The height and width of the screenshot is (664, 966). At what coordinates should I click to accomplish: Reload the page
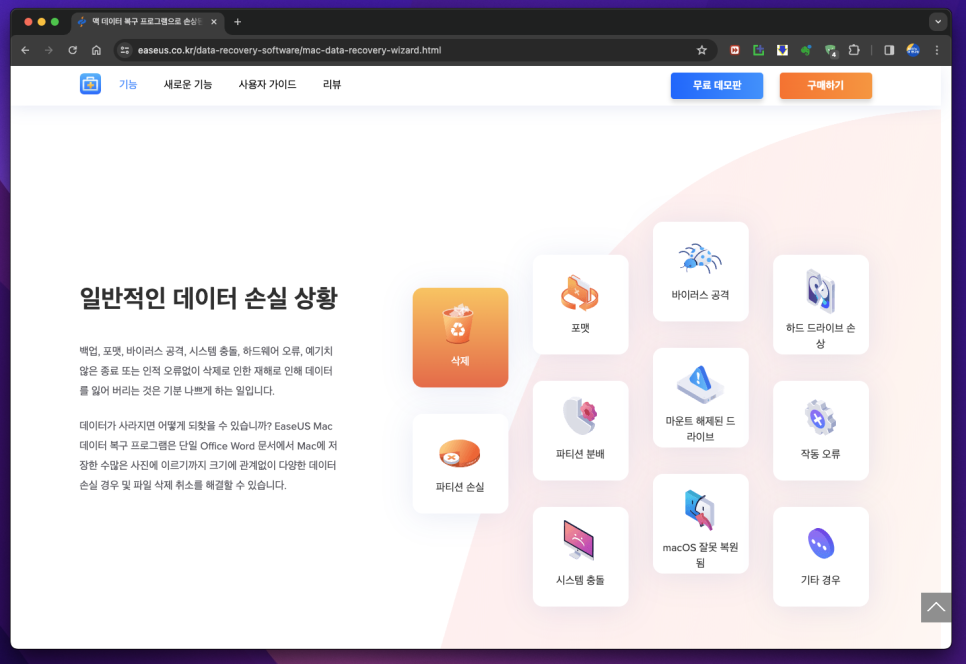point(73,51)
